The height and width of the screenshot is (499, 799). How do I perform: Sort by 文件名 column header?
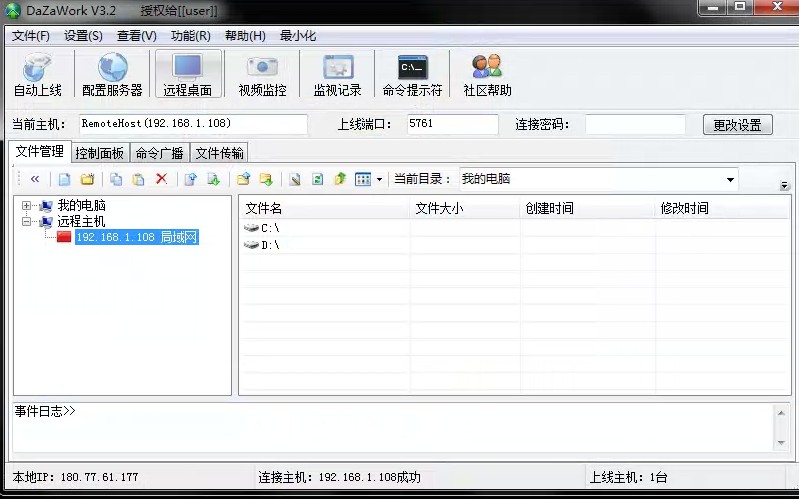pyautogui.click(x=325, y=208)
